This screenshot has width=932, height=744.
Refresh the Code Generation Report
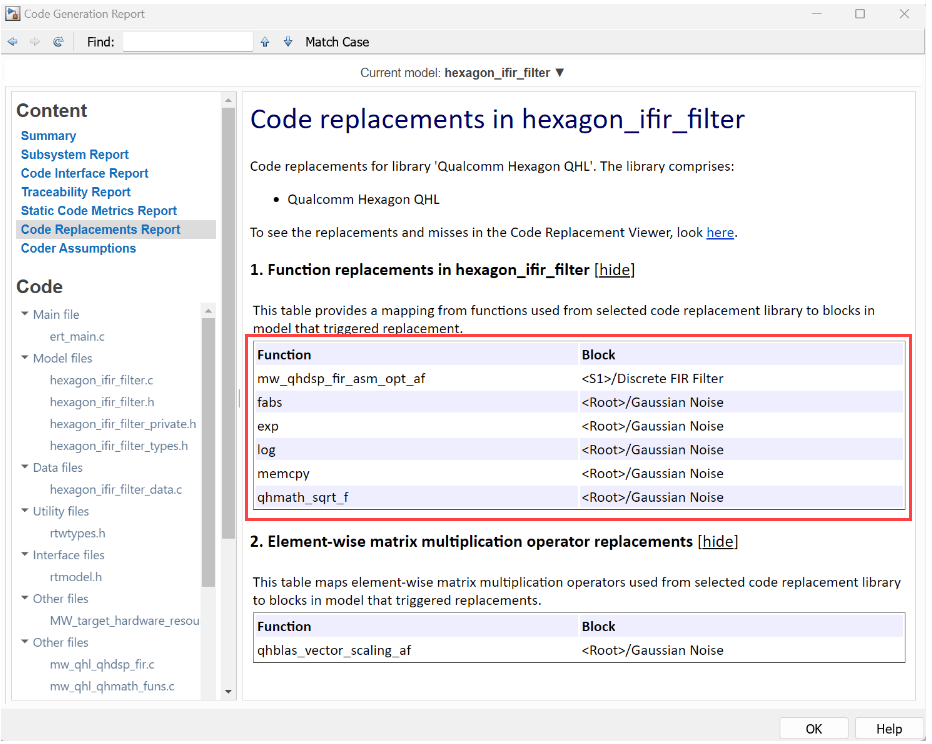pyautogui.click(x=58, y=41)
